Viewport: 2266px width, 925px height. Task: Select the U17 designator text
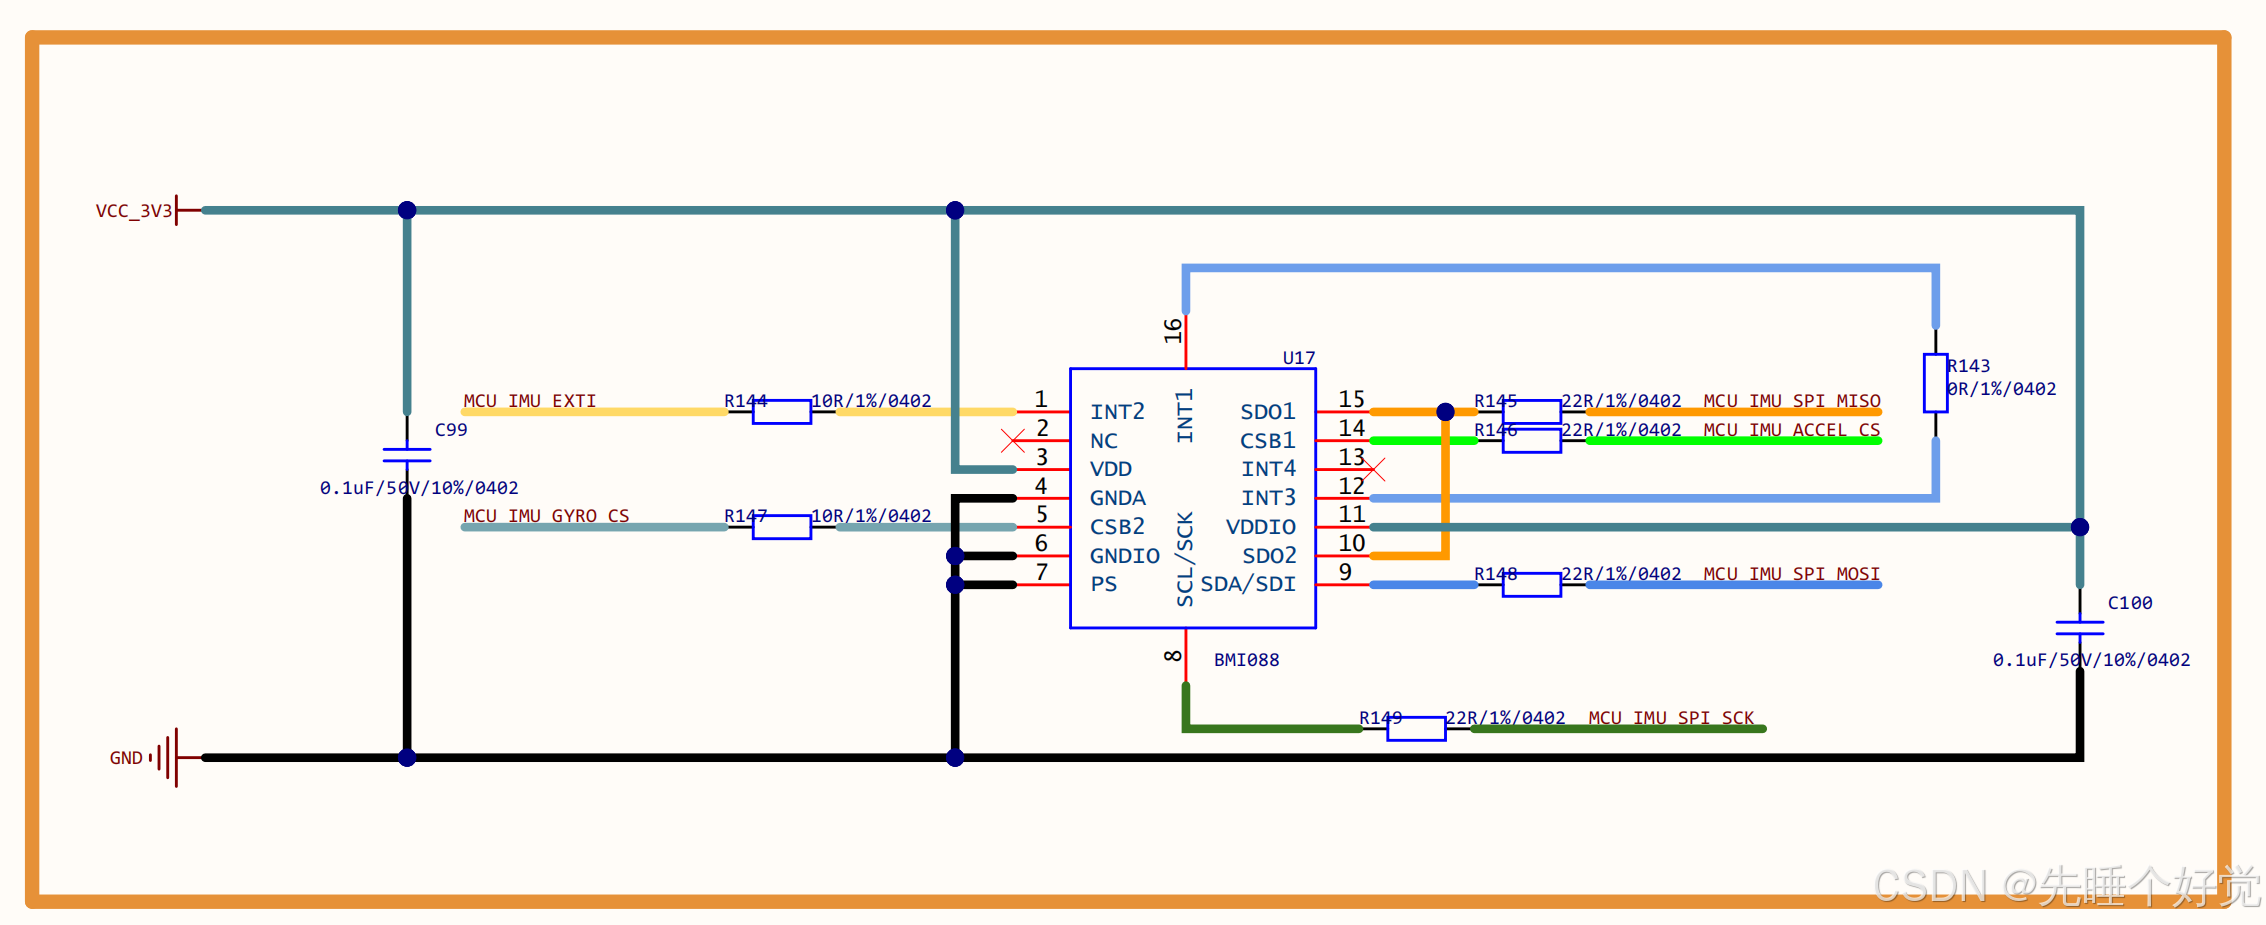coord(1299,358)
